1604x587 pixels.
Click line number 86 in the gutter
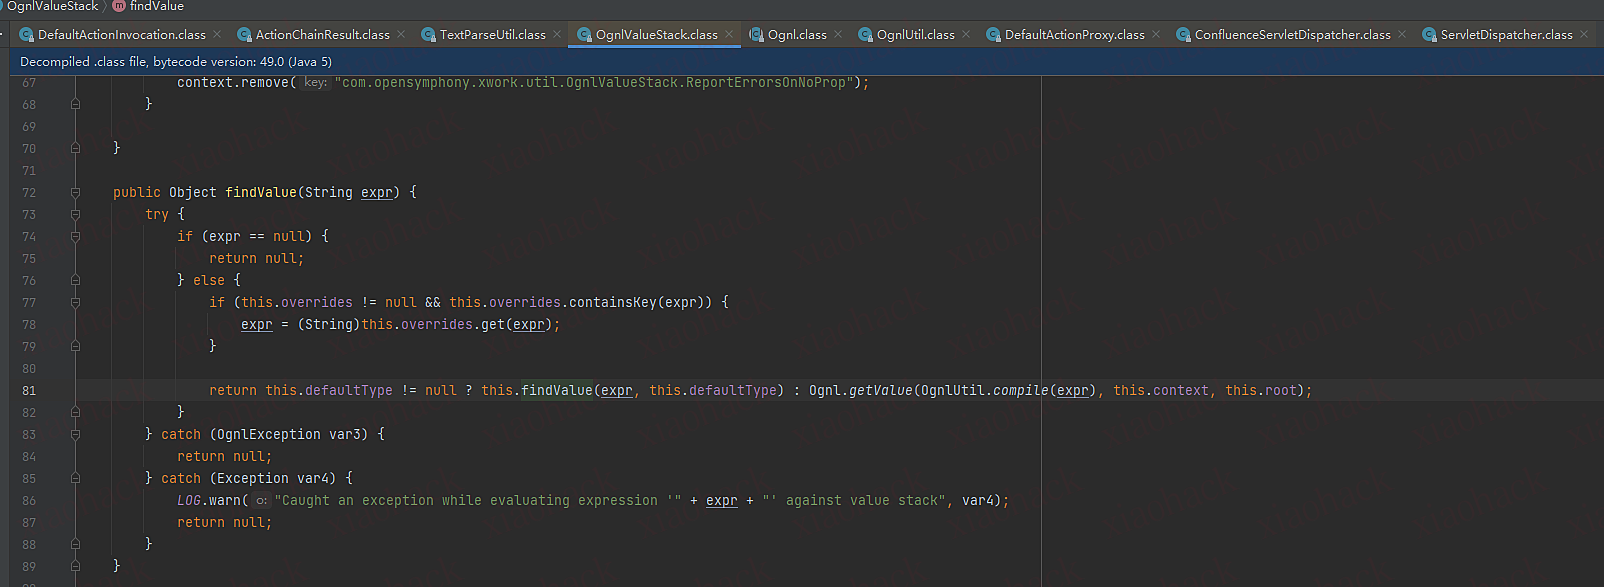pos(29,501)
